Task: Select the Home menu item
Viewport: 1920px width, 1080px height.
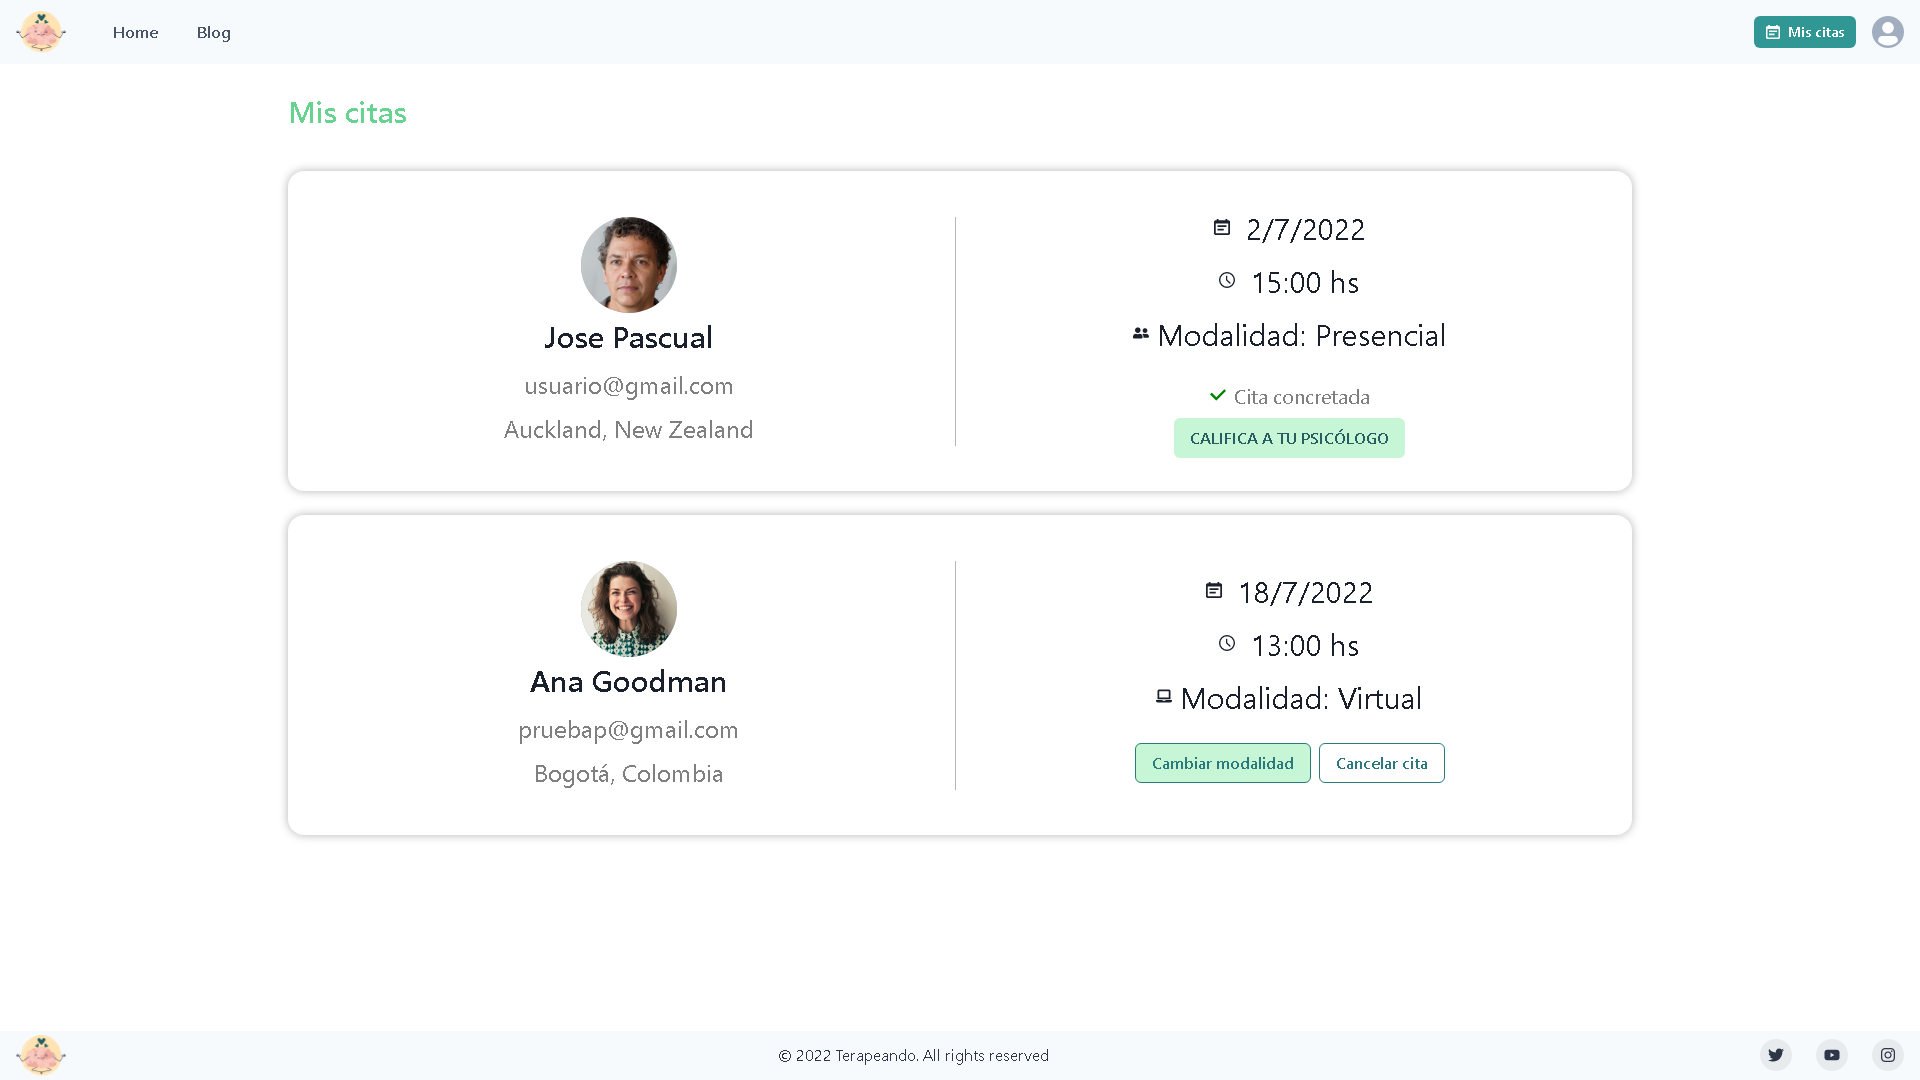Action: 135,31
